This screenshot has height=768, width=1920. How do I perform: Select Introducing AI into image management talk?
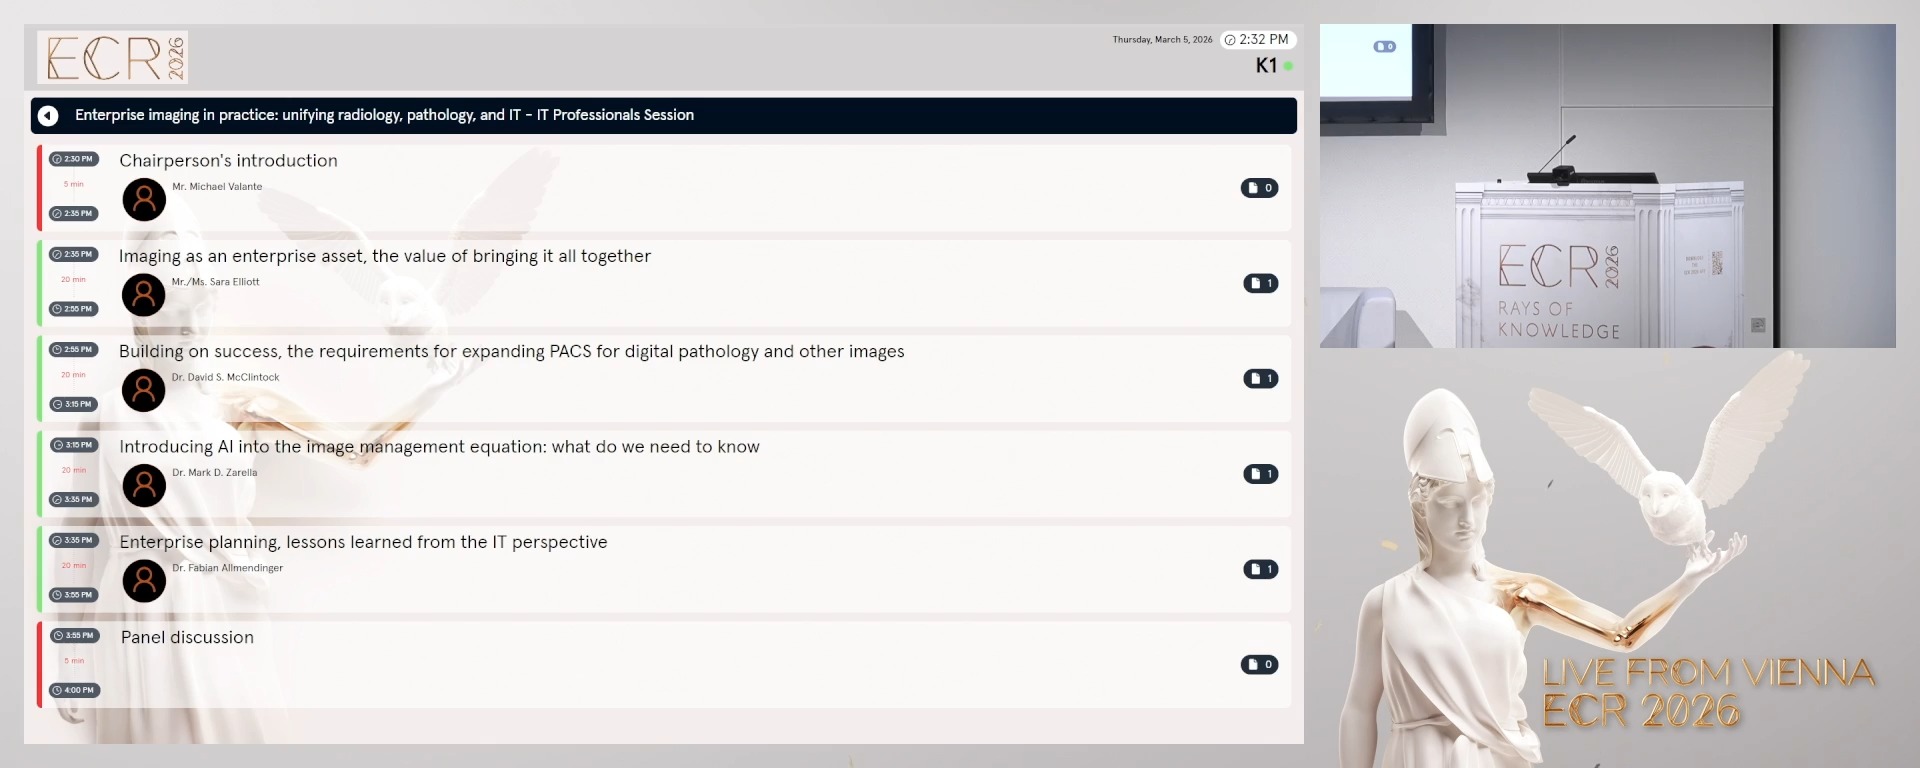pyautogui.click(x=439, y=447)
